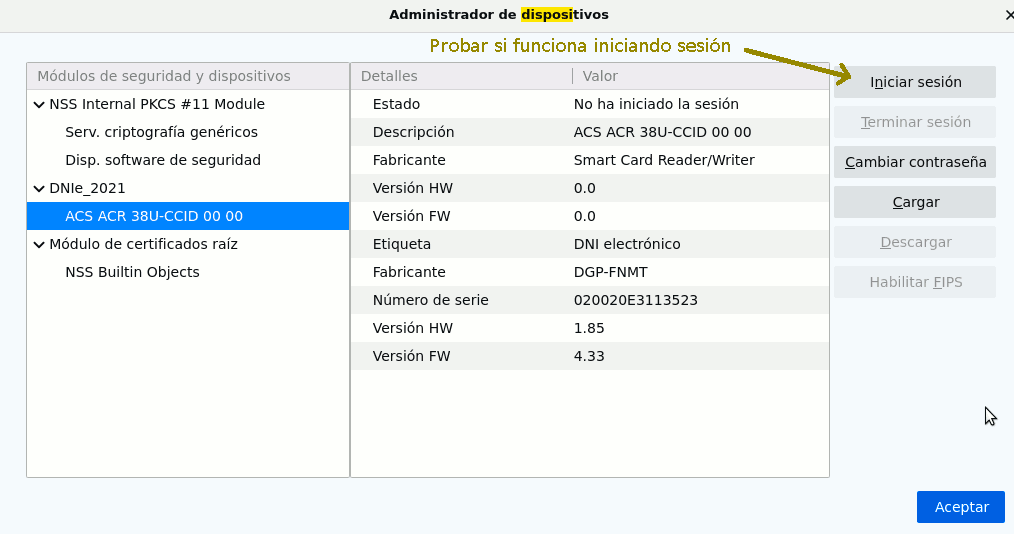This screenshot has width=1014, height=534.
Task: Select the DNIe_2021 module label
Action: tap(87, 188)
